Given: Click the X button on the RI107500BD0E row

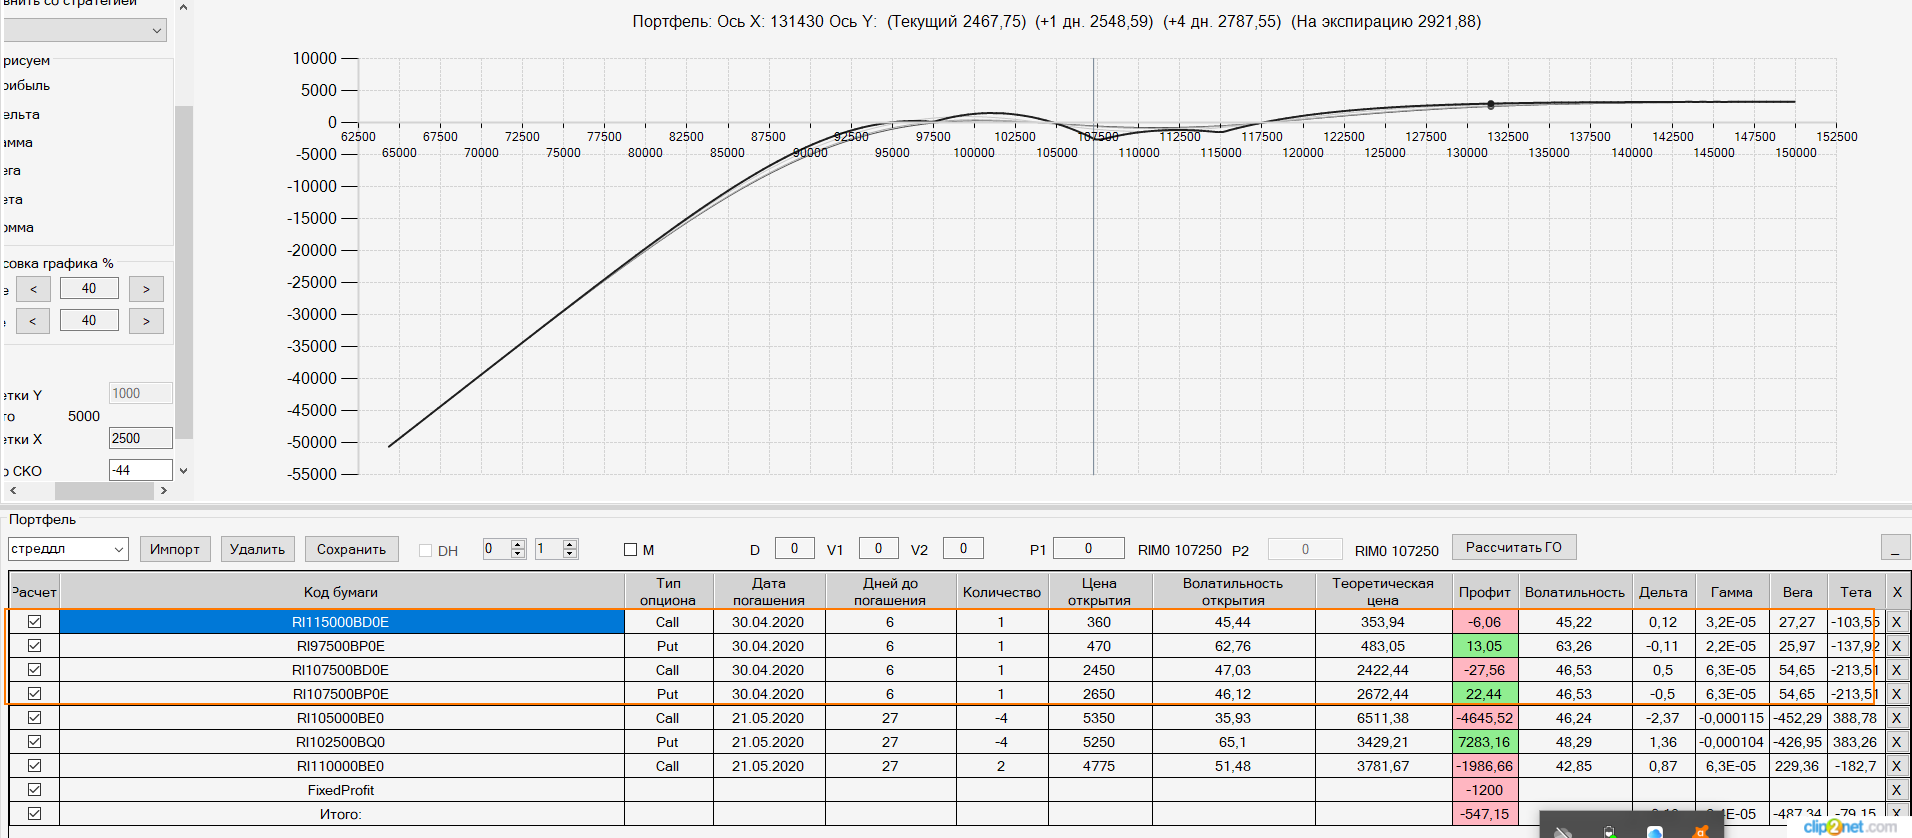Looking at the screenshot, I should [1896, 670].
